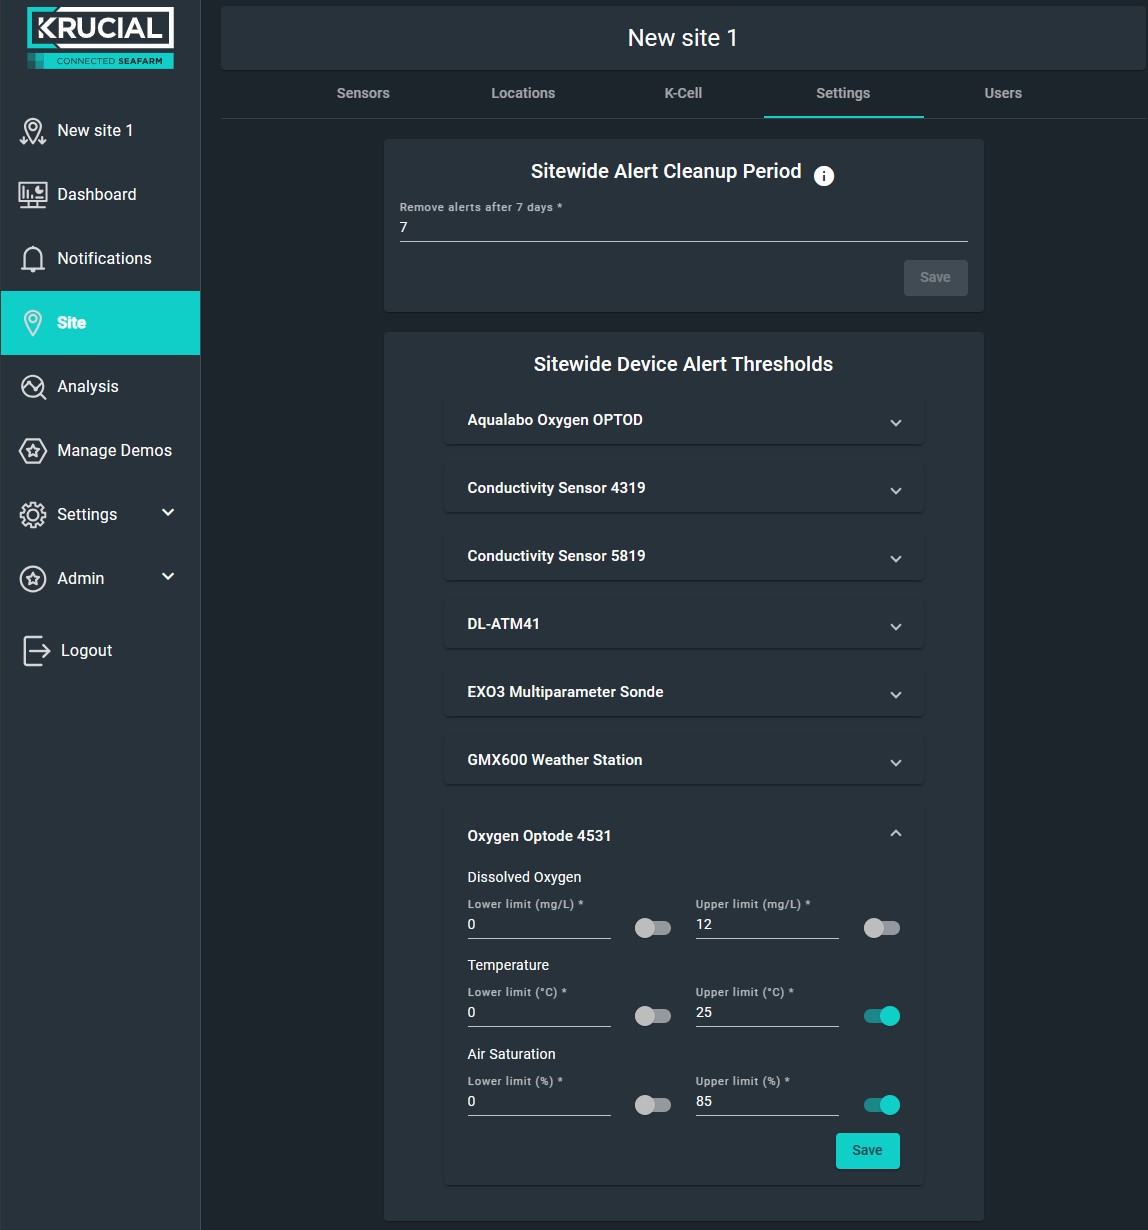Disable Temperature upper limit alert toggle
Screen dimensions: 1148x1230
(x=882, y=1016)
